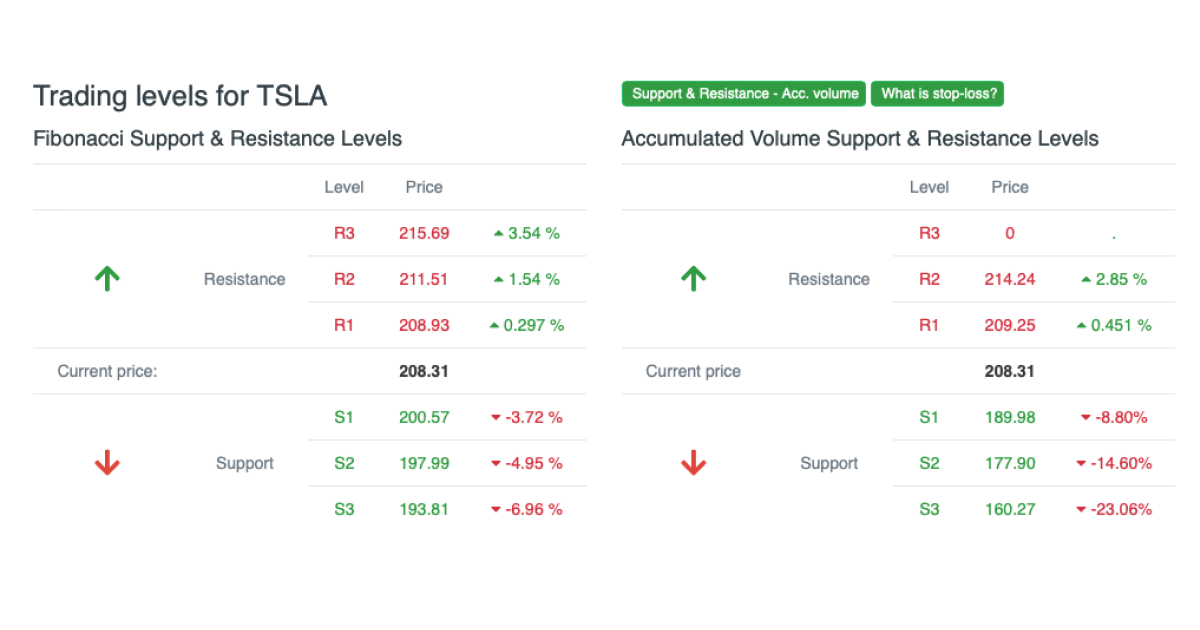Click the Current price label in Accumulated Volume table

693,371
